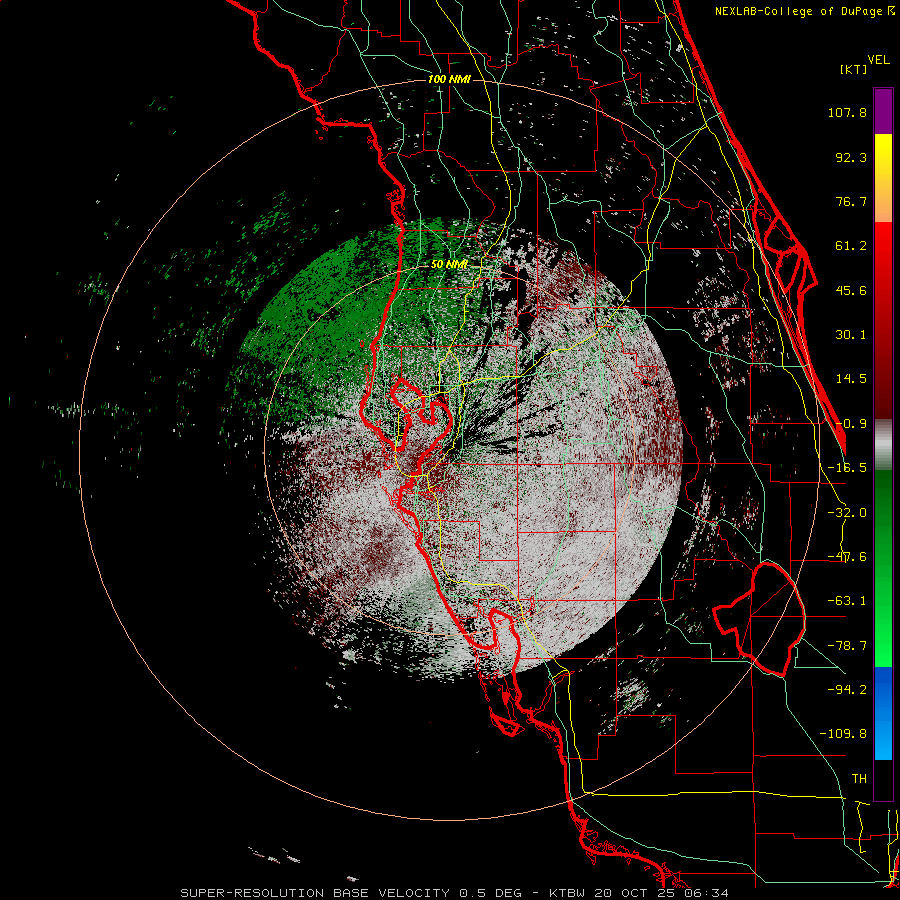
Task: Pick the green segment of the color bar
Action: (x=883, y=568)
